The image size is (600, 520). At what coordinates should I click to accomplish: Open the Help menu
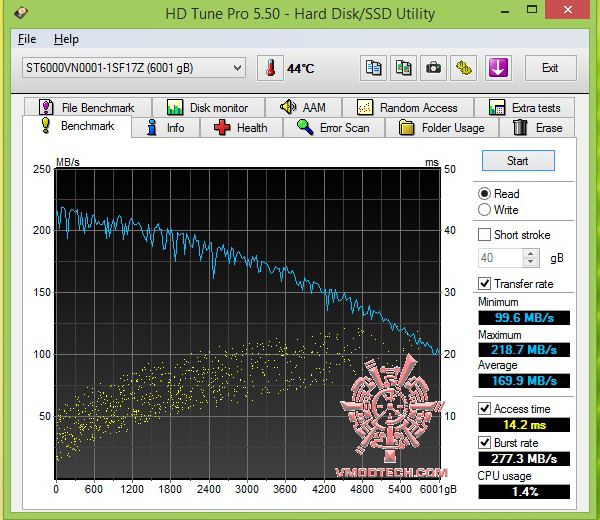click(66, 39)
